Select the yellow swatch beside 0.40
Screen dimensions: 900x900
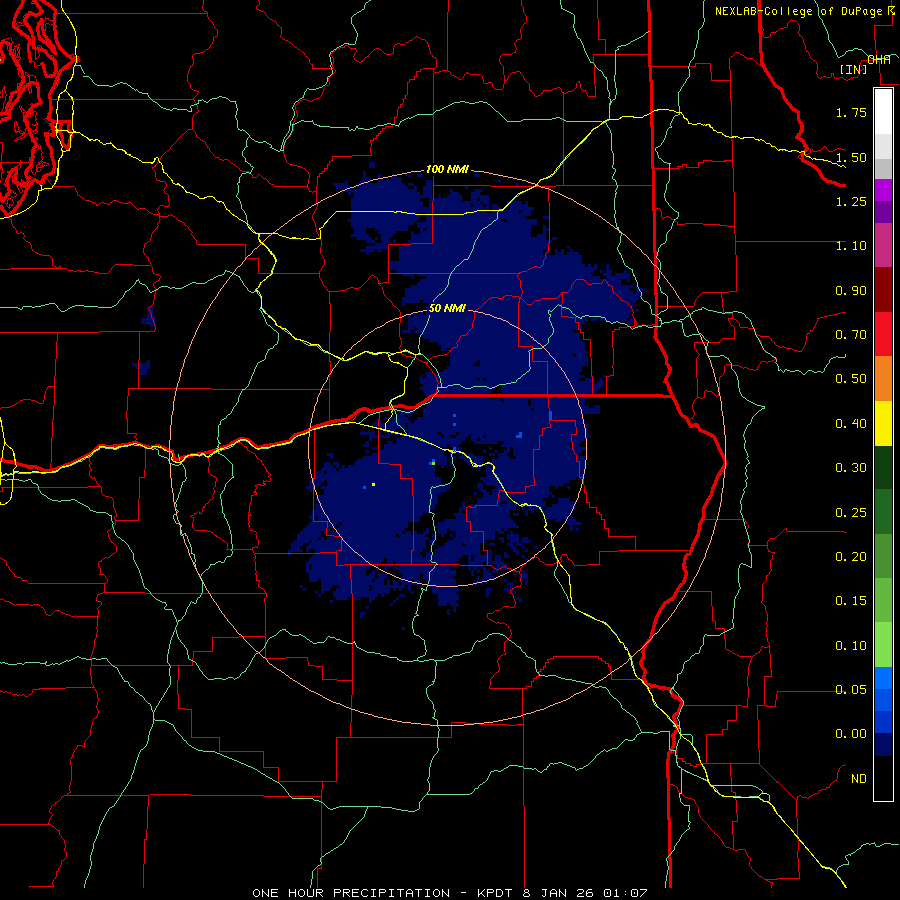[x=883, y=423]
